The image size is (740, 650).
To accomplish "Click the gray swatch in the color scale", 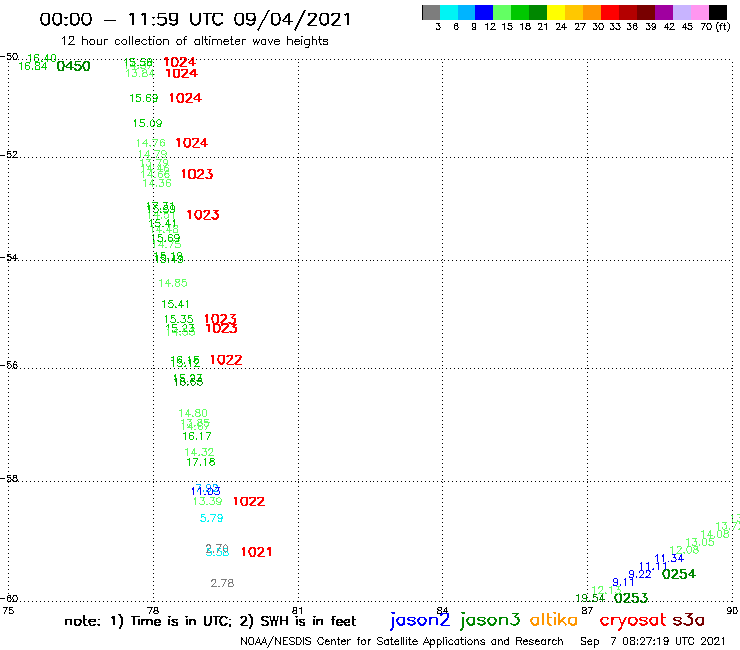I will [x=431, y=12].
